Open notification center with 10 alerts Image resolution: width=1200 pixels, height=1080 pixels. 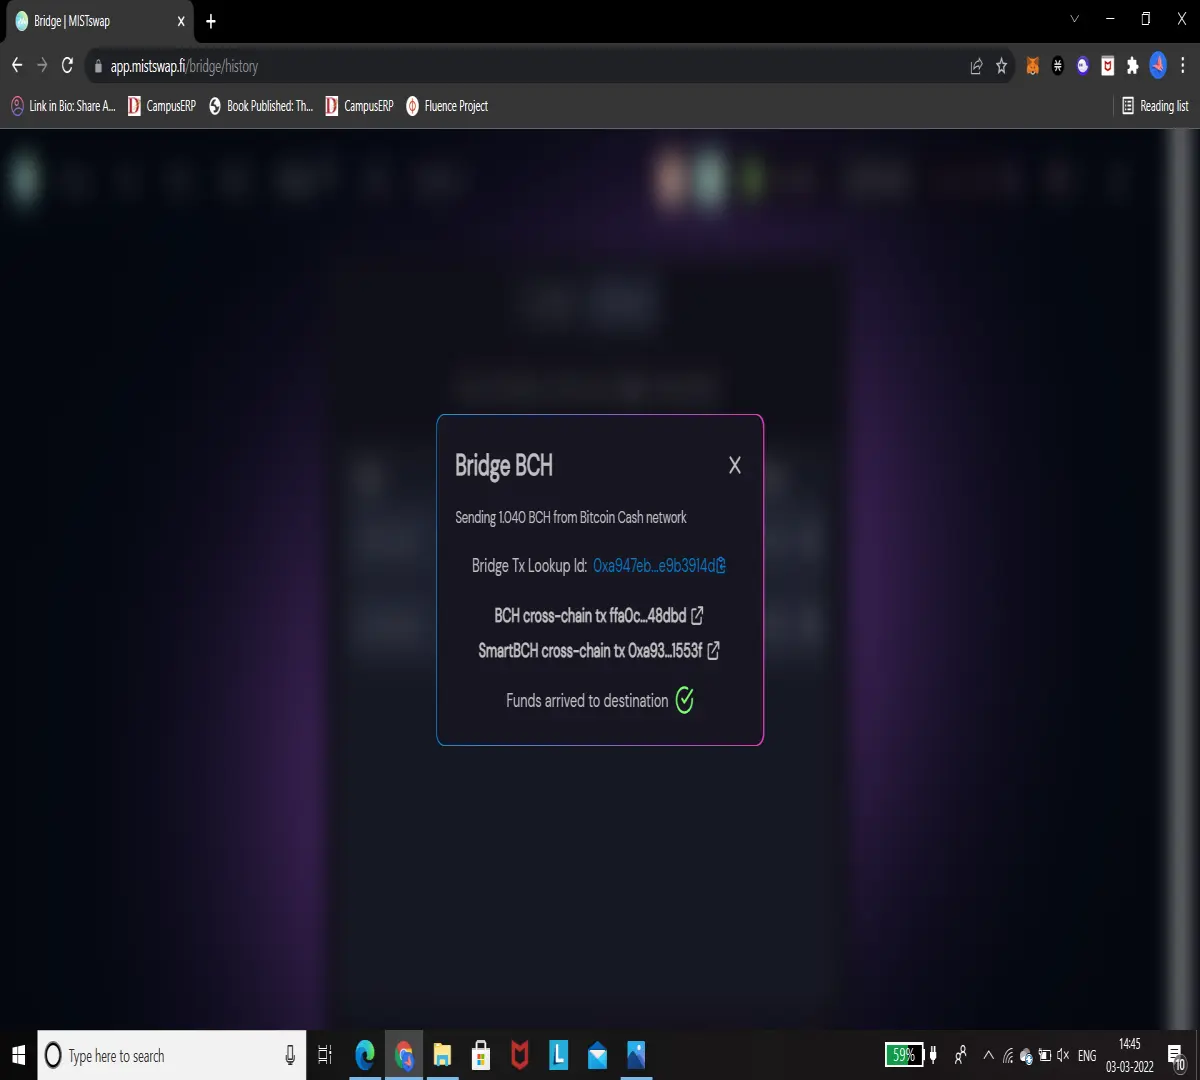click(1177, 1057)
